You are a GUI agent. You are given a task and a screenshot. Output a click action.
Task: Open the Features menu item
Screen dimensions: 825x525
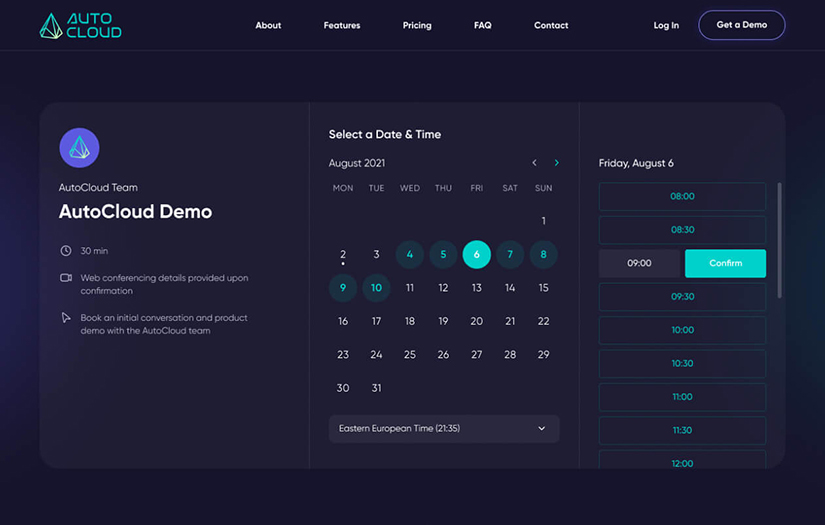342,25
